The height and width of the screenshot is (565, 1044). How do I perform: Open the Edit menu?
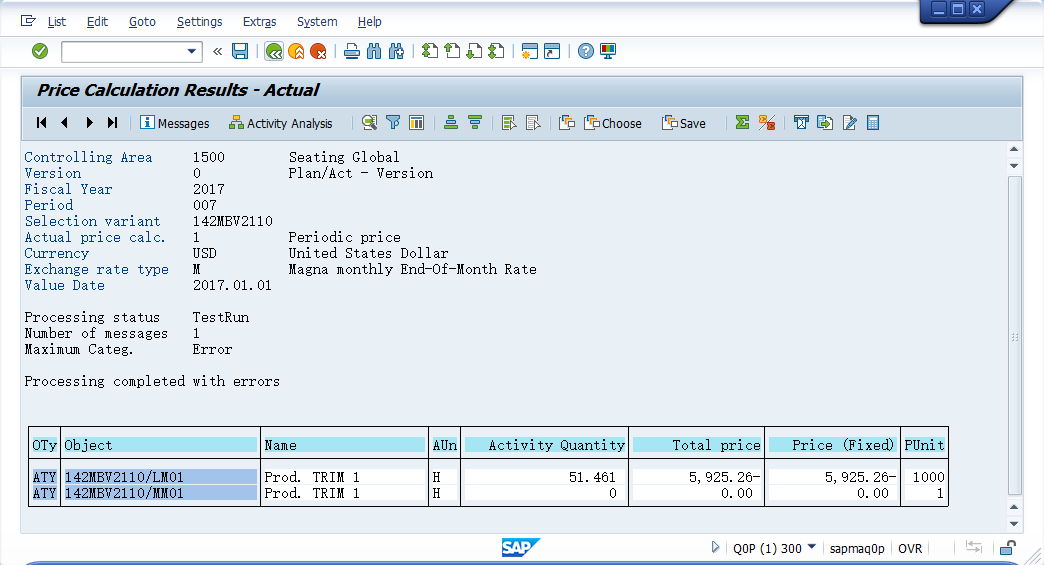(97, 21)
